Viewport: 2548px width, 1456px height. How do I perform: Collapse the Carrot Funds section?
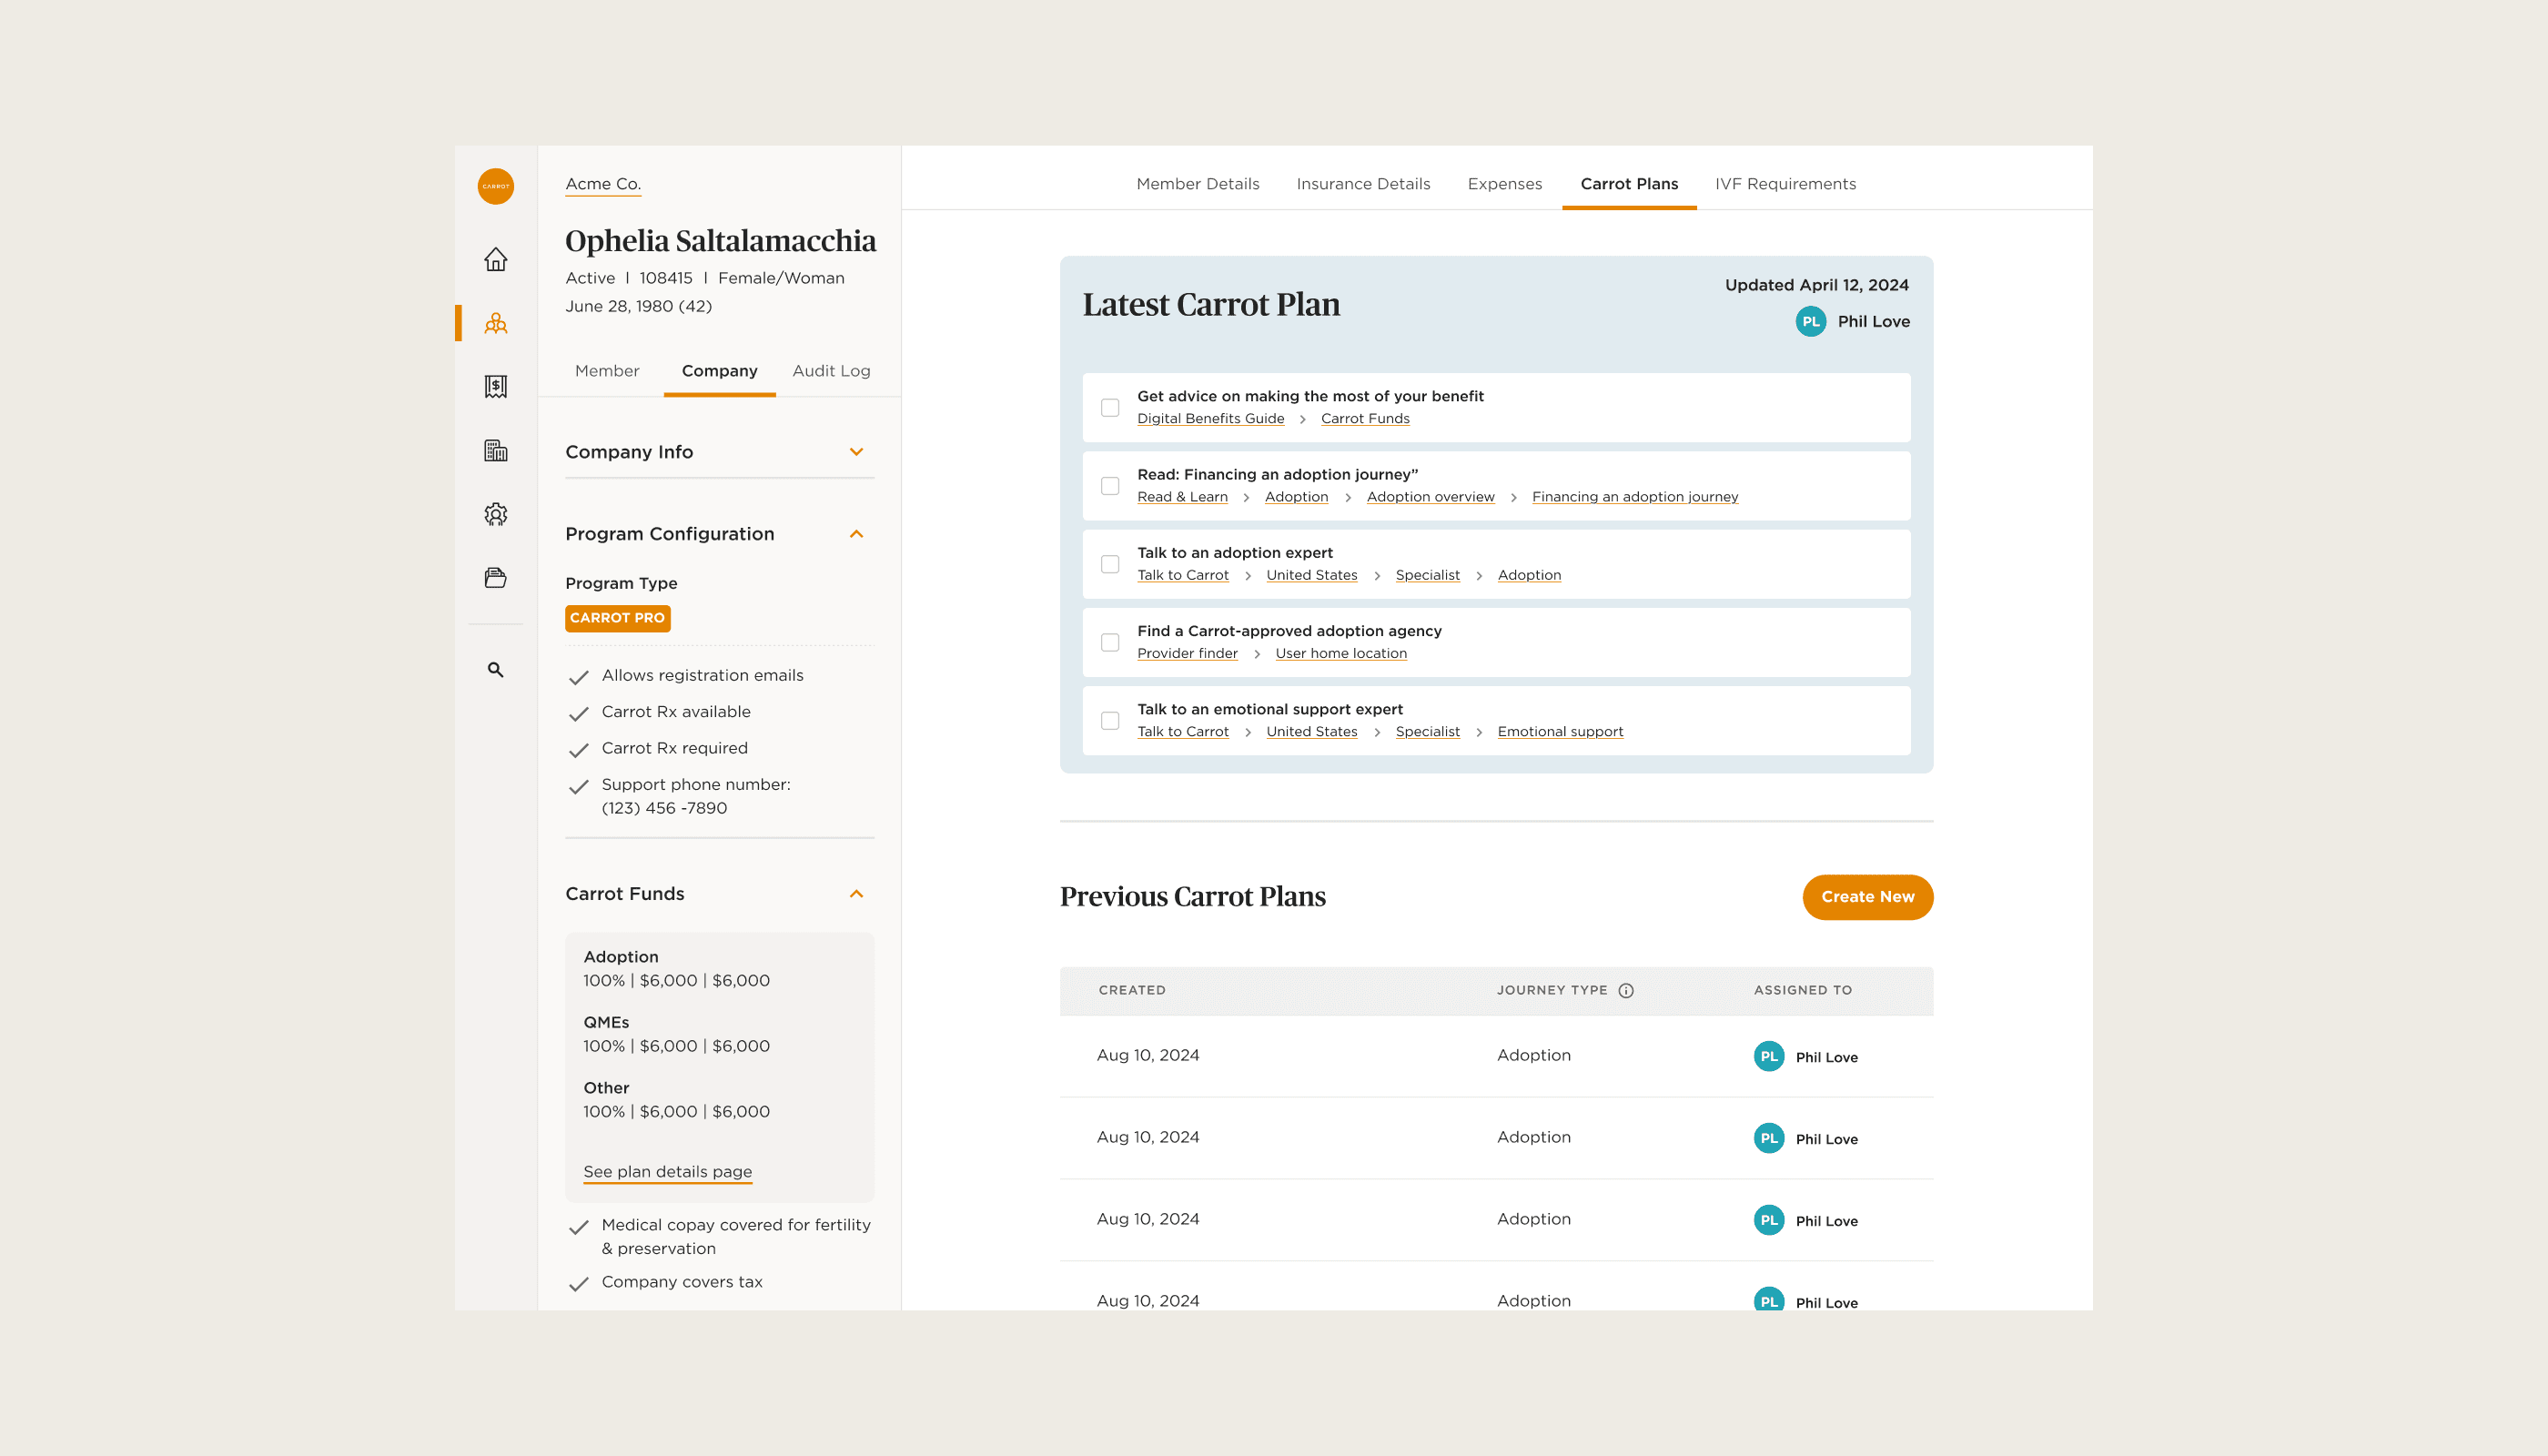pyautogui.click(x=856, y=894)
